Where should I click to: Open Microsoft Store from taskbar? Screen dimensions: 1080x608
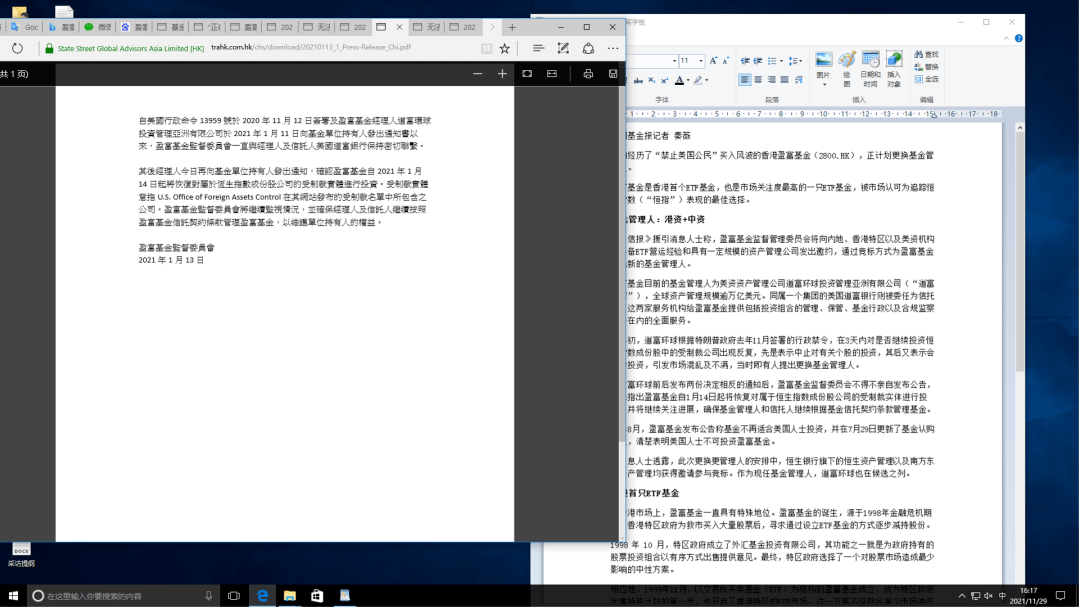pos(317,596)
